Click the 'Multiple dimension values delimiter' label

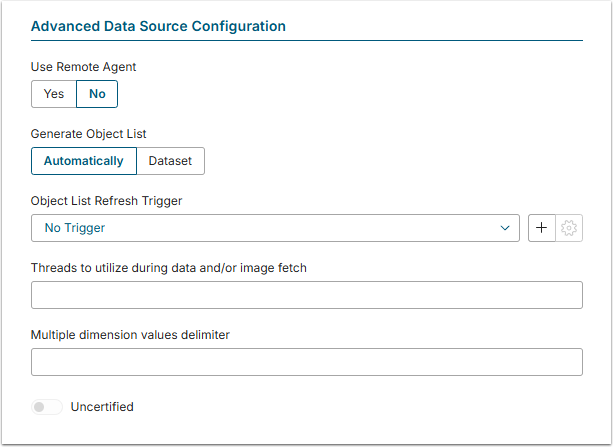130,335
